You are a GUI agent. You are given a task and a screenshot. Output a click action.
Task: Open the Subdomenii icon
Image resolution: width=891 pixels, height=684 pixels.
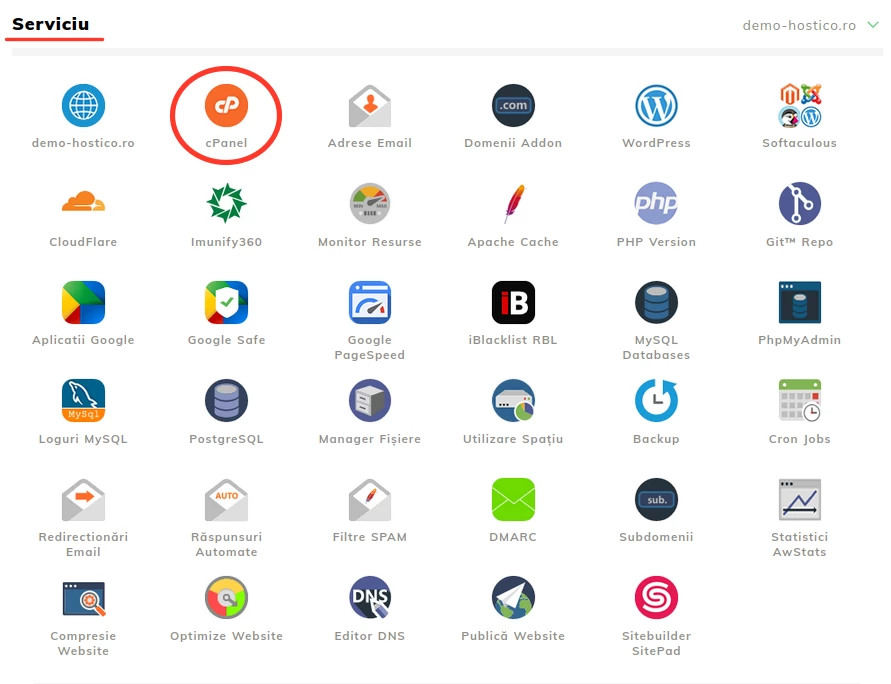point(656,499)
